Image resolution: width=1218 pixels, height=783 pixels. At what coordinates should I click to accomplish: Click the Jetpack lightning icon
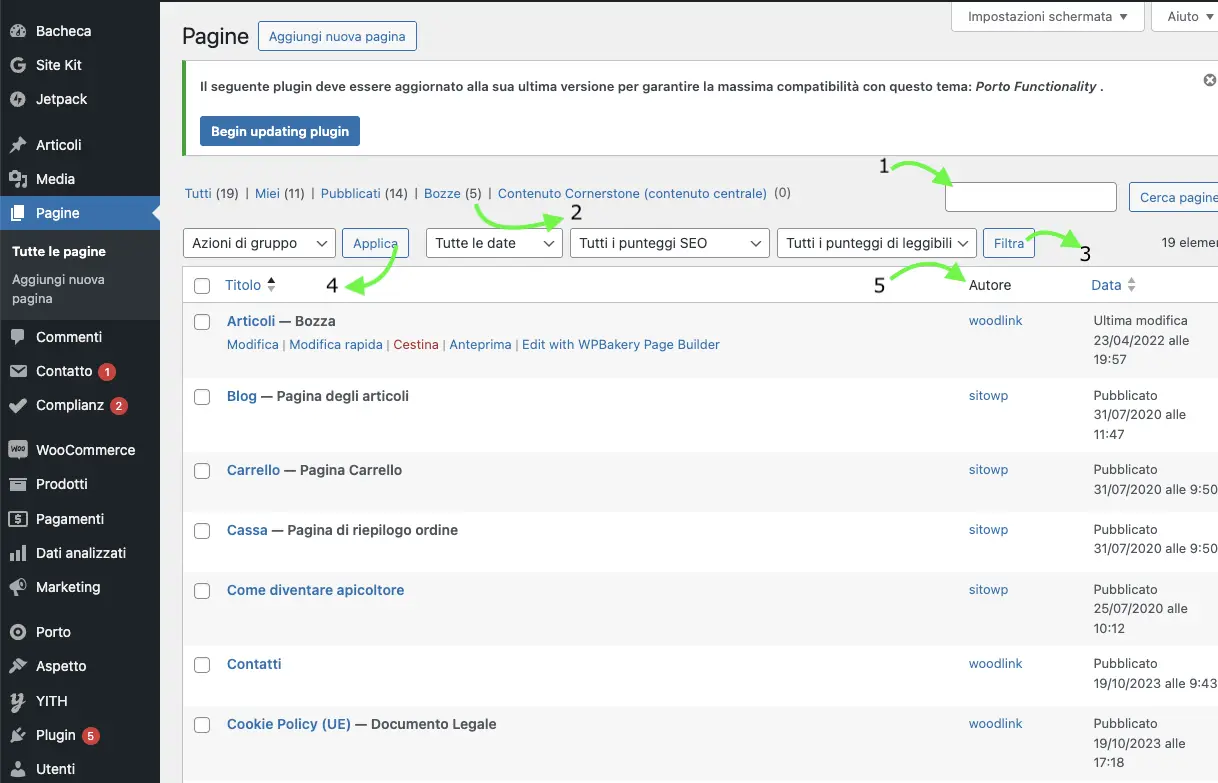coord(17,99)
